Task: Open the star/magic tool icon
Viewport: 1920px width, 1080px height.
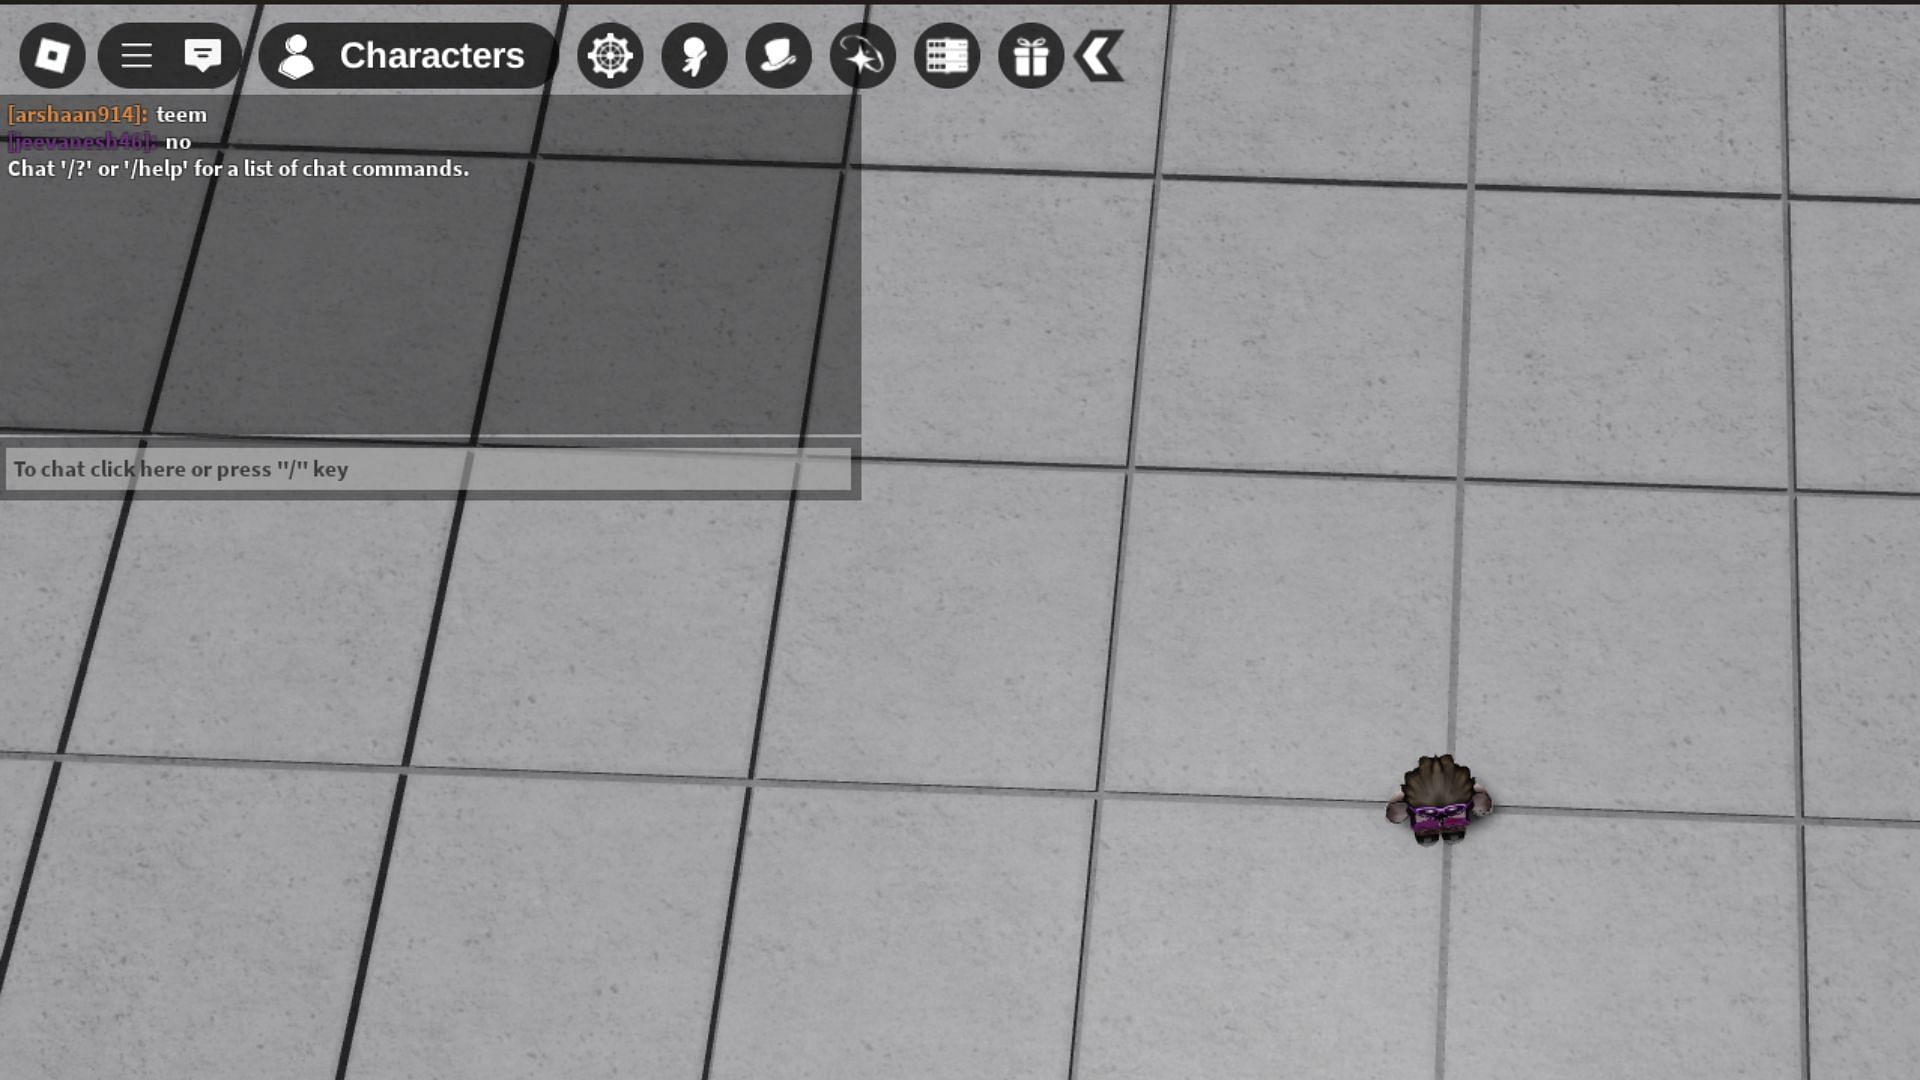Action: click(862, 55)
